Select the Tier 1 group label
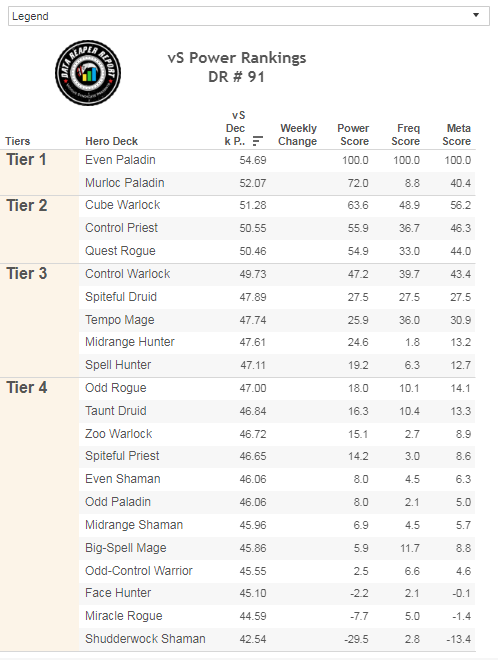 (x=26, y=160)
